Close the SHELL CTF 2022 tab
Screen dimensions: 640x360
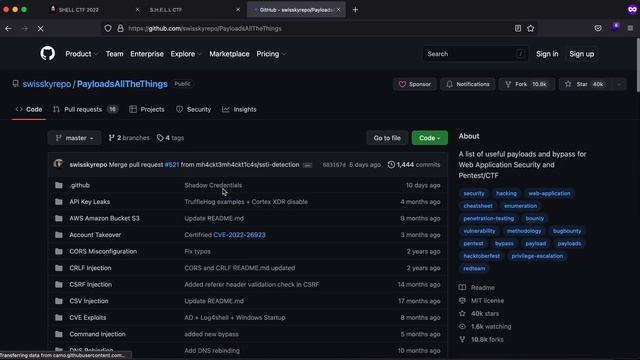pos(137,9)
